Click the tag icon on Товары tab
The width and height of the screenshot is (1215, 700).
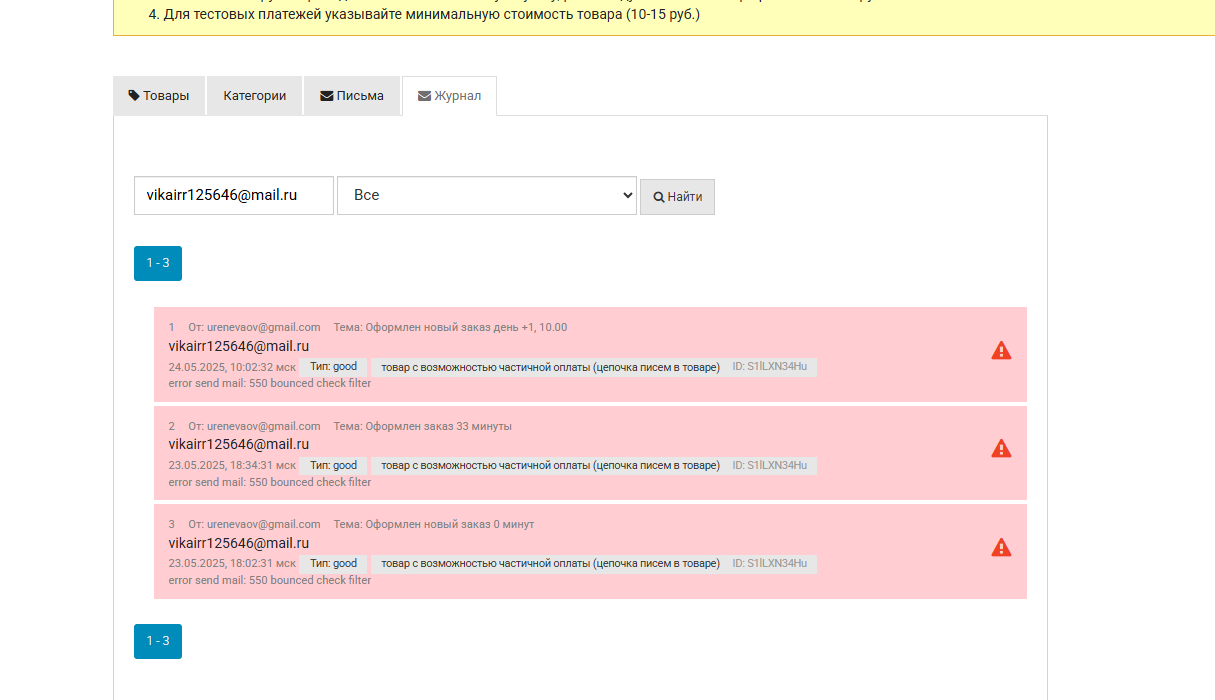(x=134, y=96)
